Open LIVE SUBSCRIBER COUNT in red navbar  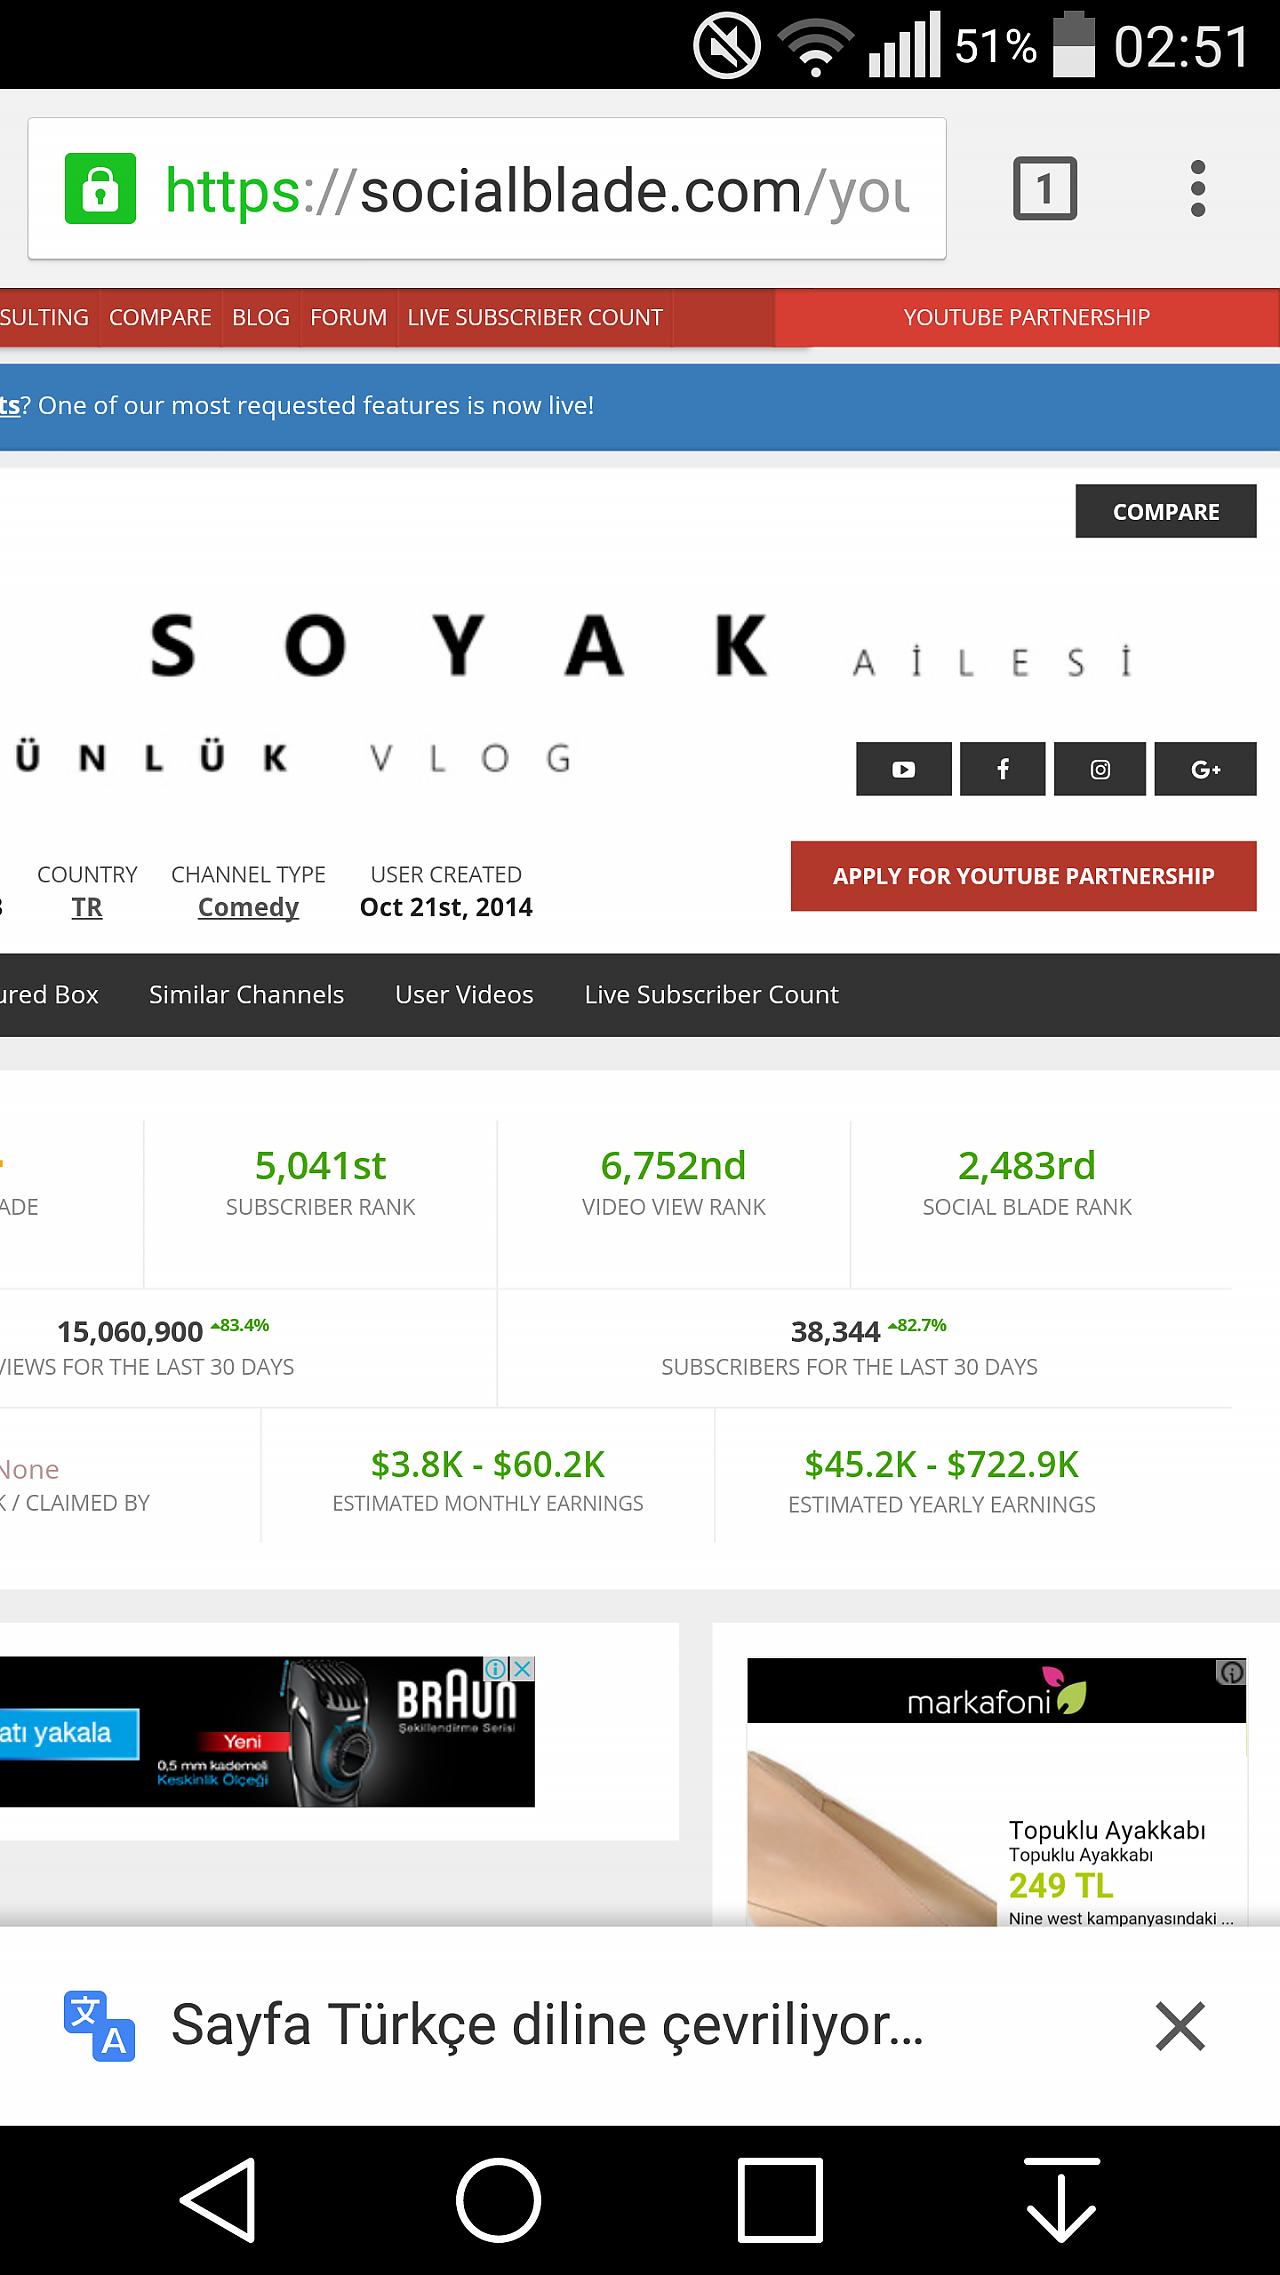535,318
